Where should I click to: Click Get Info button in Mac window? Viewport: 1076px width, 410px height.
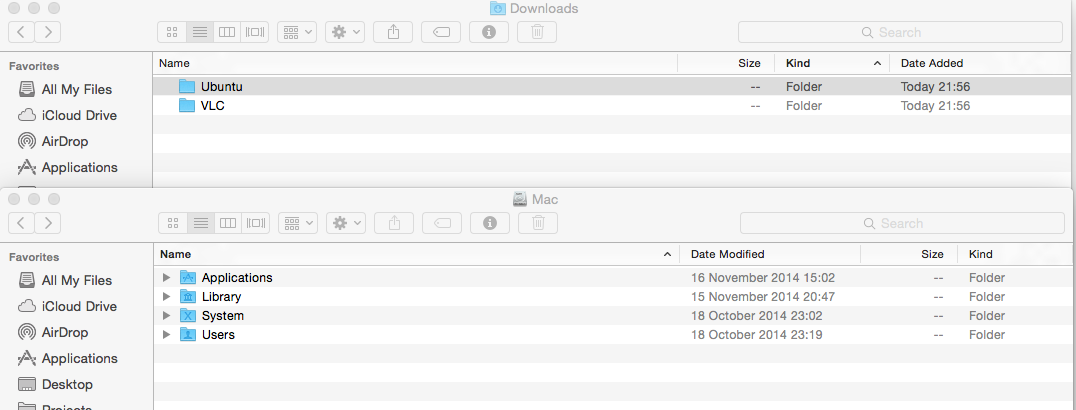pyautogui.click(x=490, y=223)
